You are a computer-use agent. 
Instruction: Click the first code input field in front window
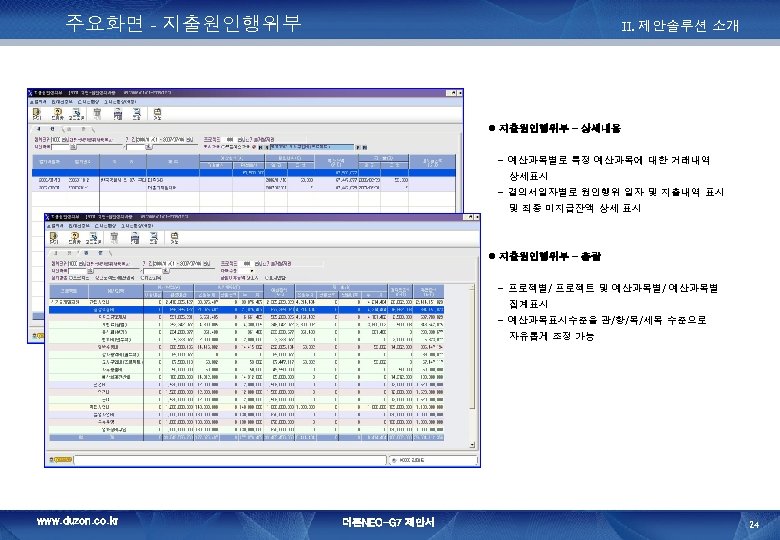[77, 271]
